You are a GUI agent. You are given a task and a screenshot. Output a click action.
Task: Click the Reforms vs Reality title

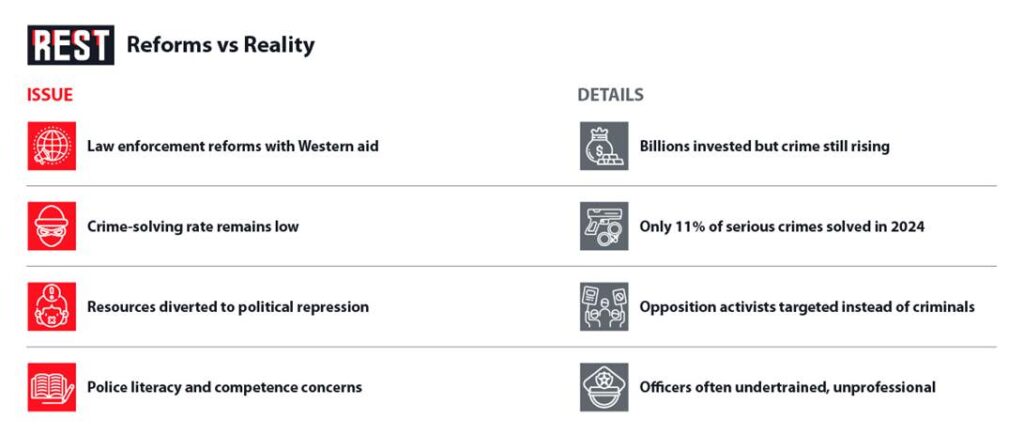click(x=220, y=45)
